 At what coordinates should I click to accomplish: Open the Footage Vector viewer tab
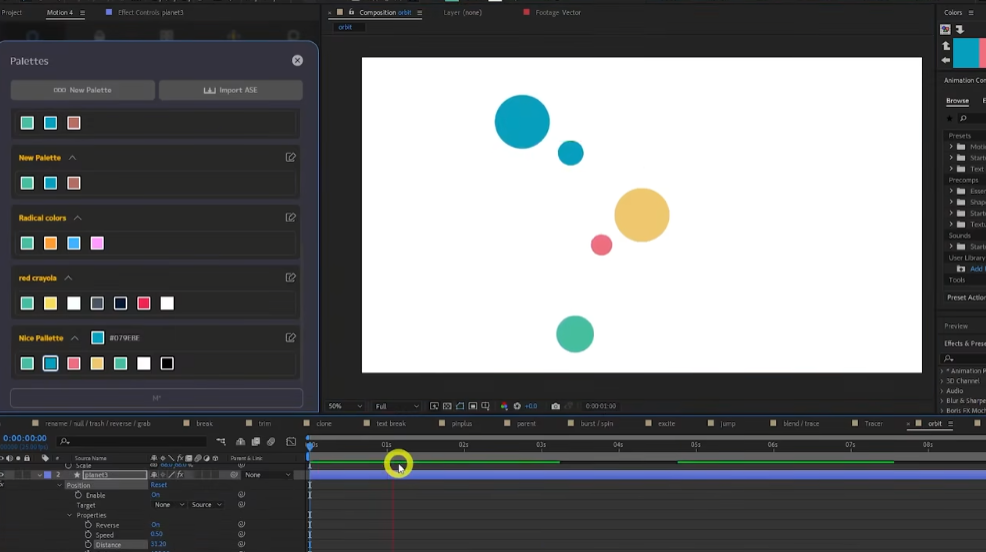click(558, 13)
